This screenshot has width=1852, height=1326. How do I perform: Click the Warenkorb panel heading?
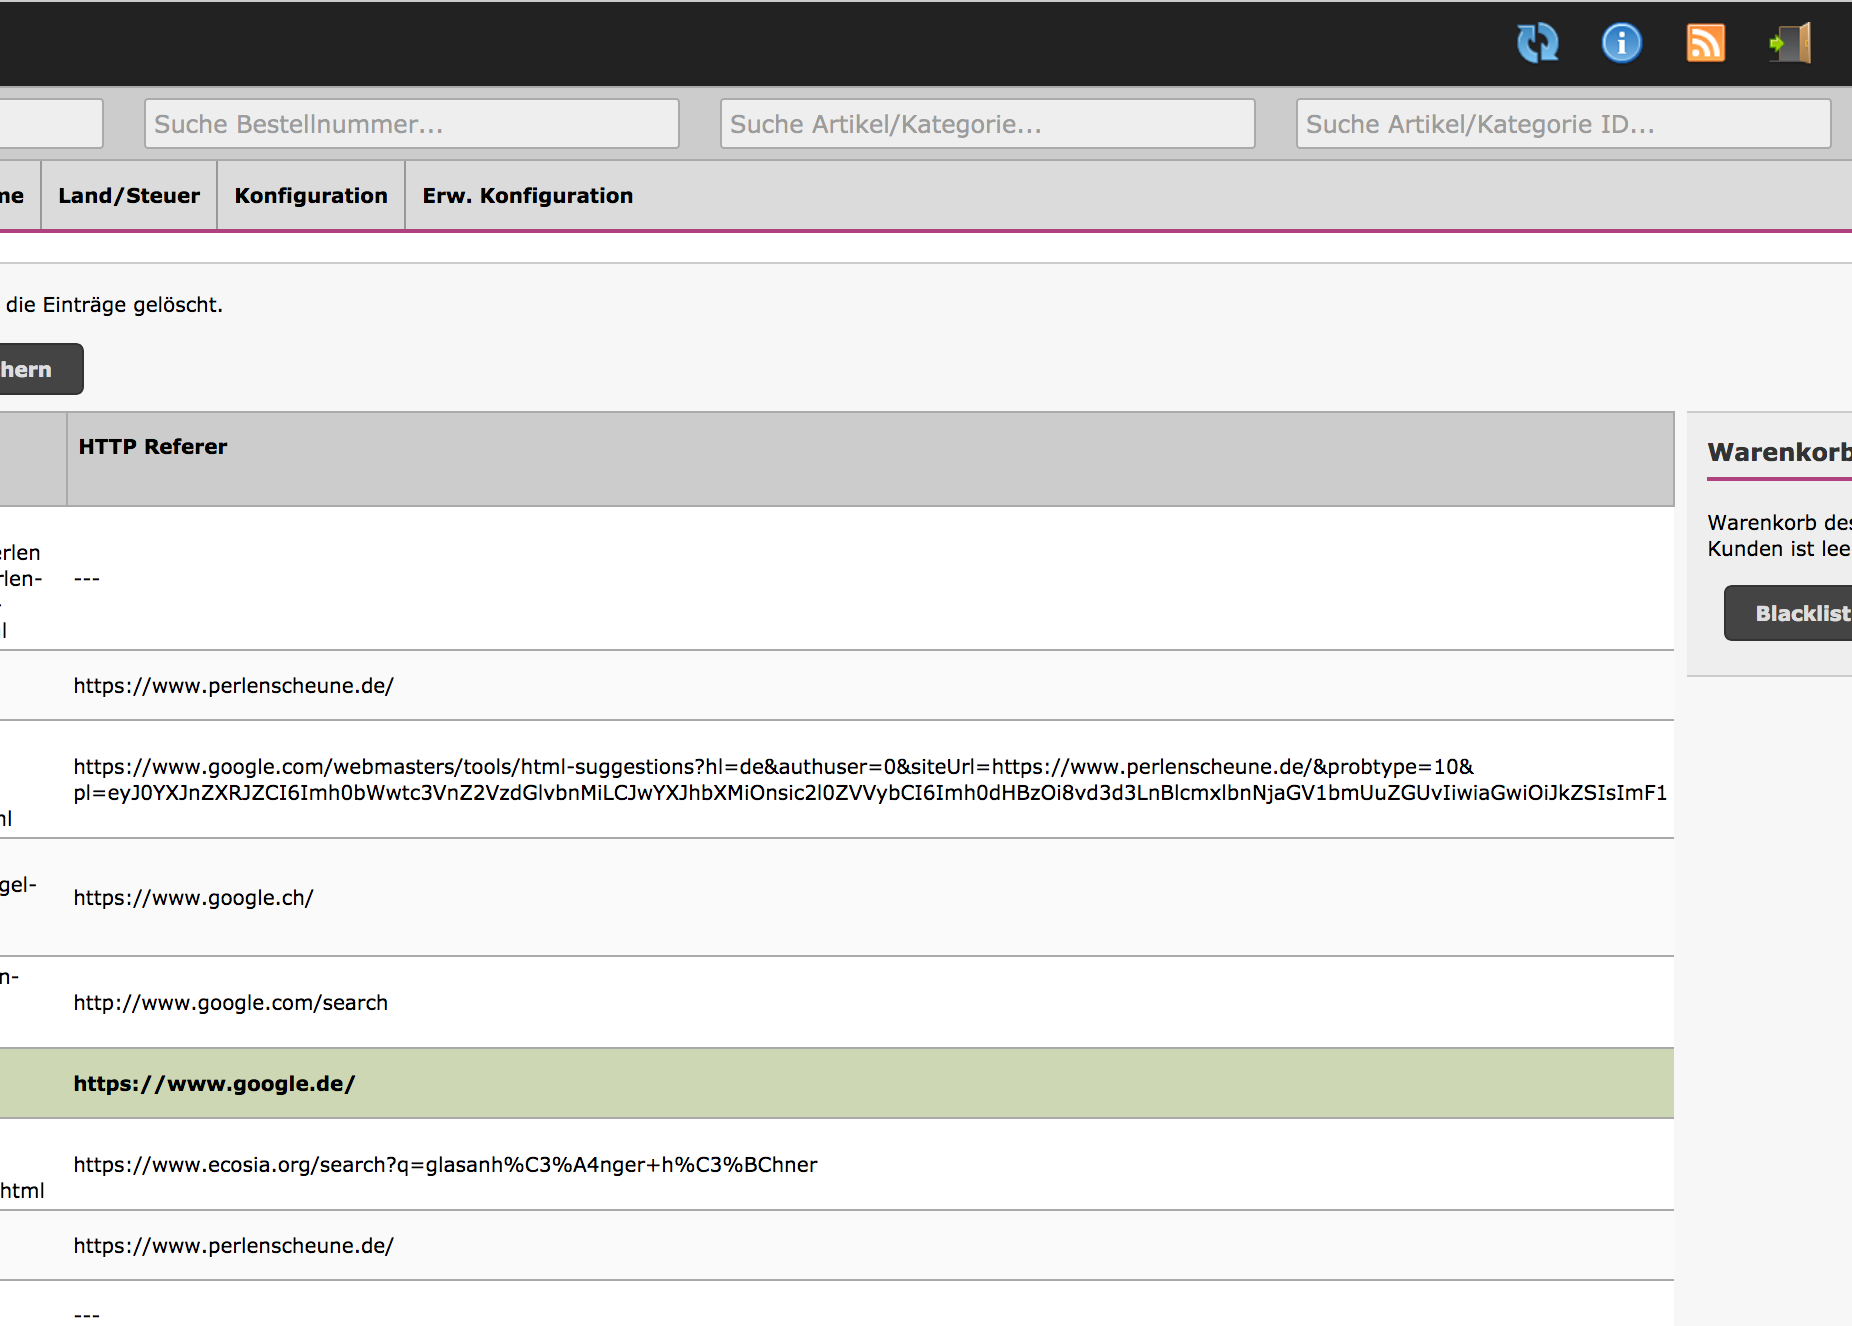pyautogui.click(x=1778, y=453)
